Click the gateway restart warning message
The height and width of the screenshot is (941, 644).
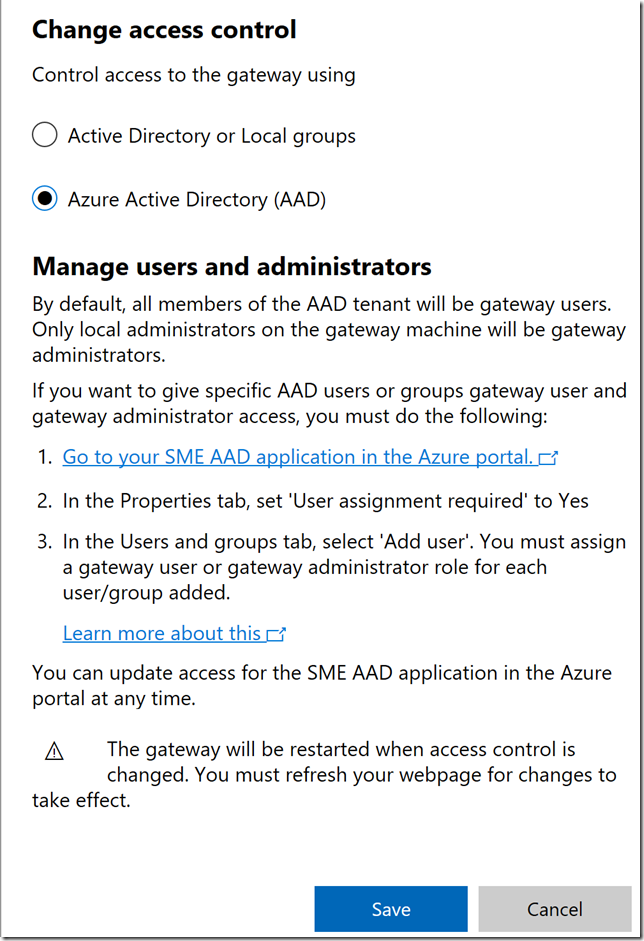click(324, 774)
